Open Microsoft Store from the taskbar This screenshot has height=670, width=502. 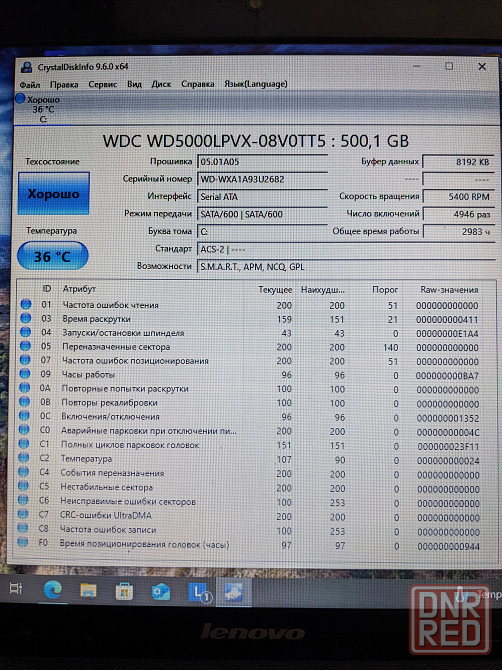tap(124, 591)
